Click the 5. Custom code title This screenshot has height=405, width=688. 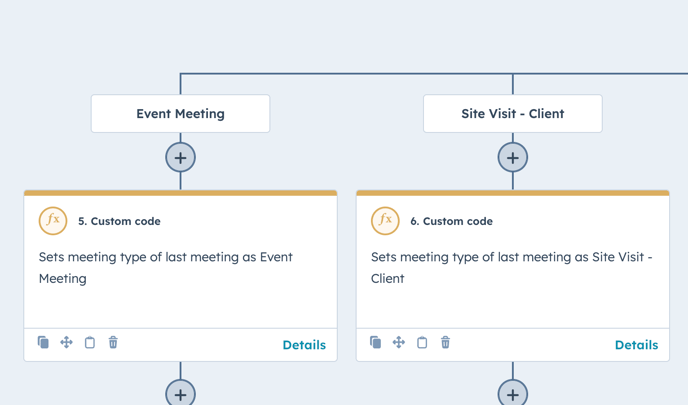tap(119, 221)
